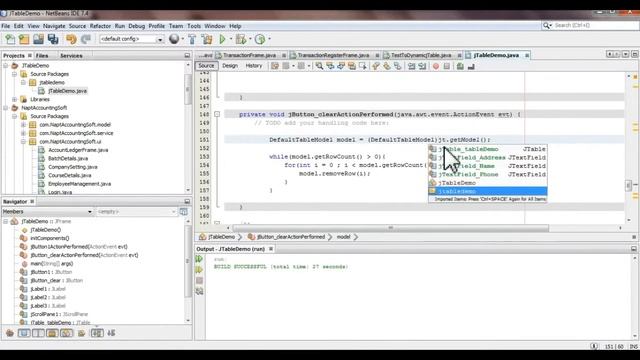Click the sort icon at Navigator bottom bar end
The height and width of the screenshot is (360, 640).
[x=111, y=333]
